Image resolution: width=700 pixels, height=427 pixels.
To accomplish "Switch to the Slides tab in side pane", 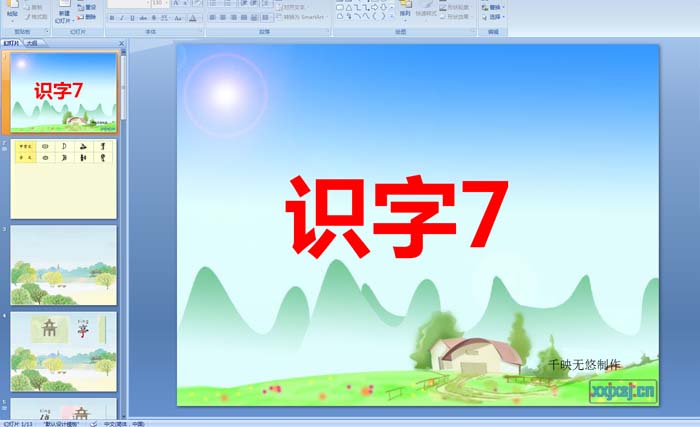I will point(12,44).
